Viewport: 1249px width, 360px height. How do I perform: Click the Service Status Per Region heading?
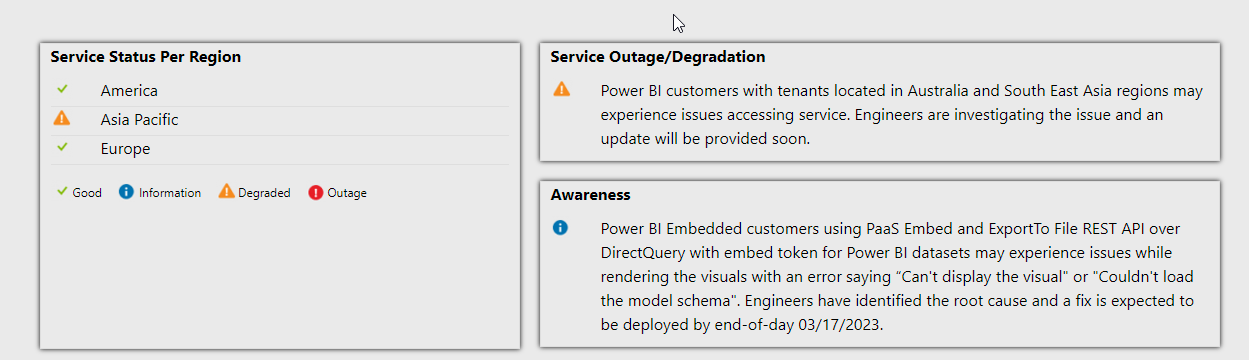pyautogui.click(x=146, y=57)
